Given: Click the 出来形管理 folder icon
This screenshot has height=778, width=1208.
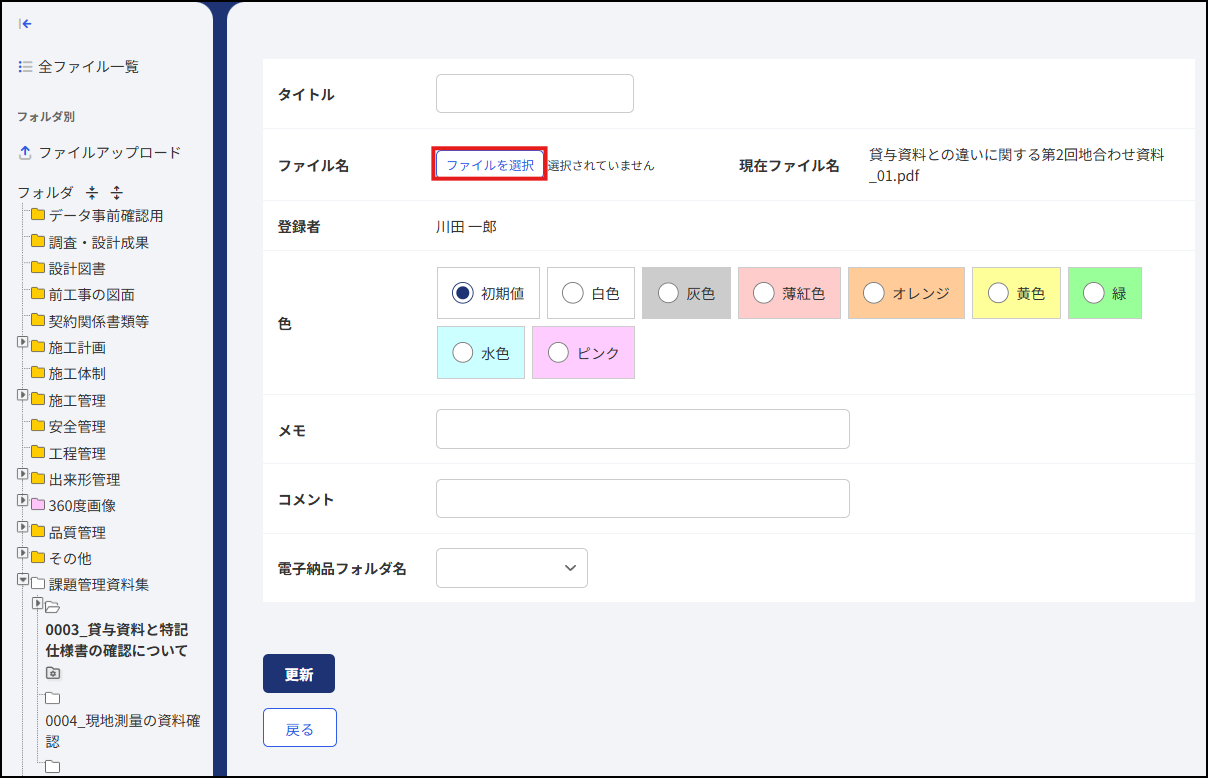Looking at the screenshot, I should [x=38, y=478].
